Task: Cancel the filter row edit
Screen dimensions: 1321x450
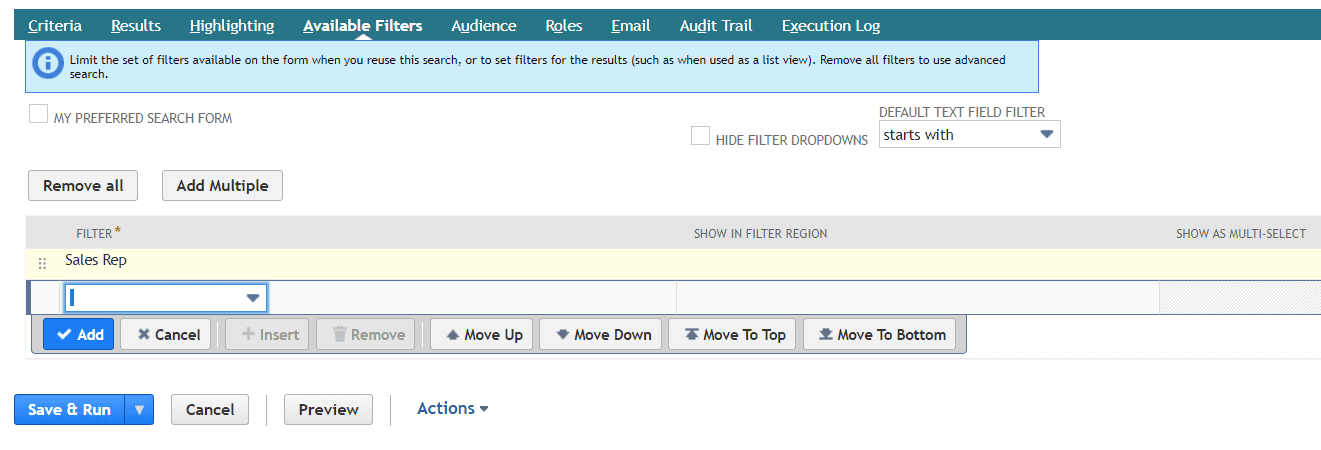Action: [167, 335]
